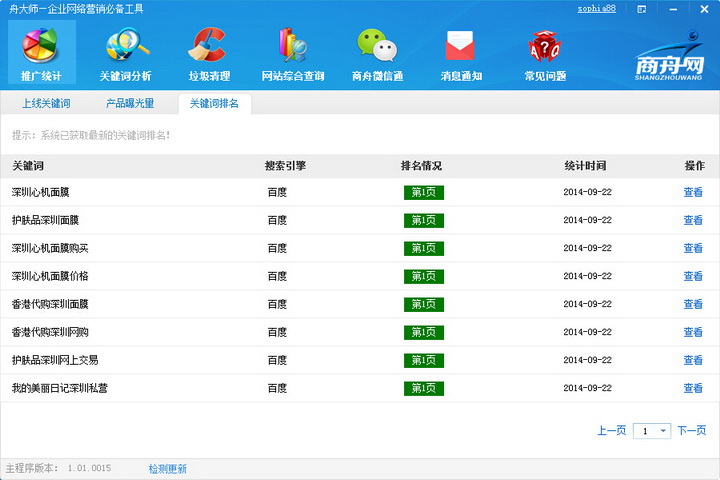The width and height of the screenshot is (720, 480).
Task: Click the 关键词 column header
Action: click(x=28, y=166)
